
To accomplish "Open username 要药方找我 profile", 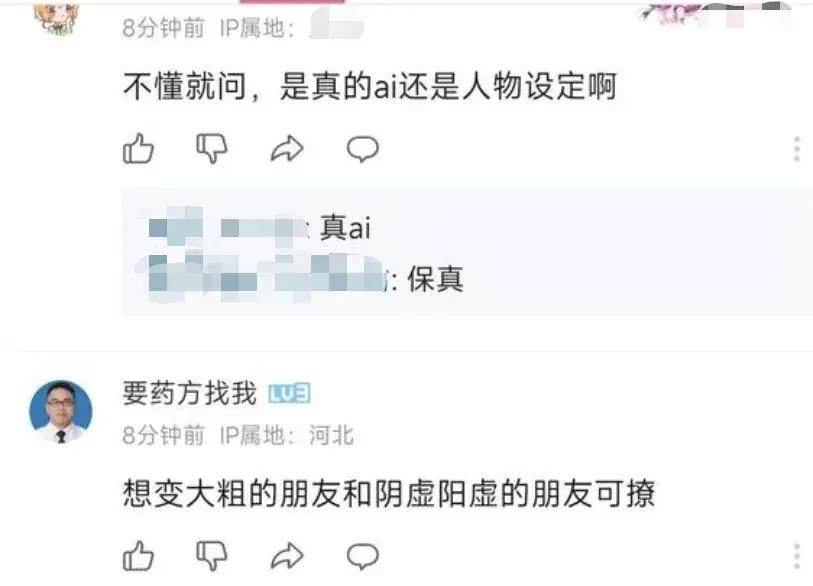I will [x=190, y=393].
